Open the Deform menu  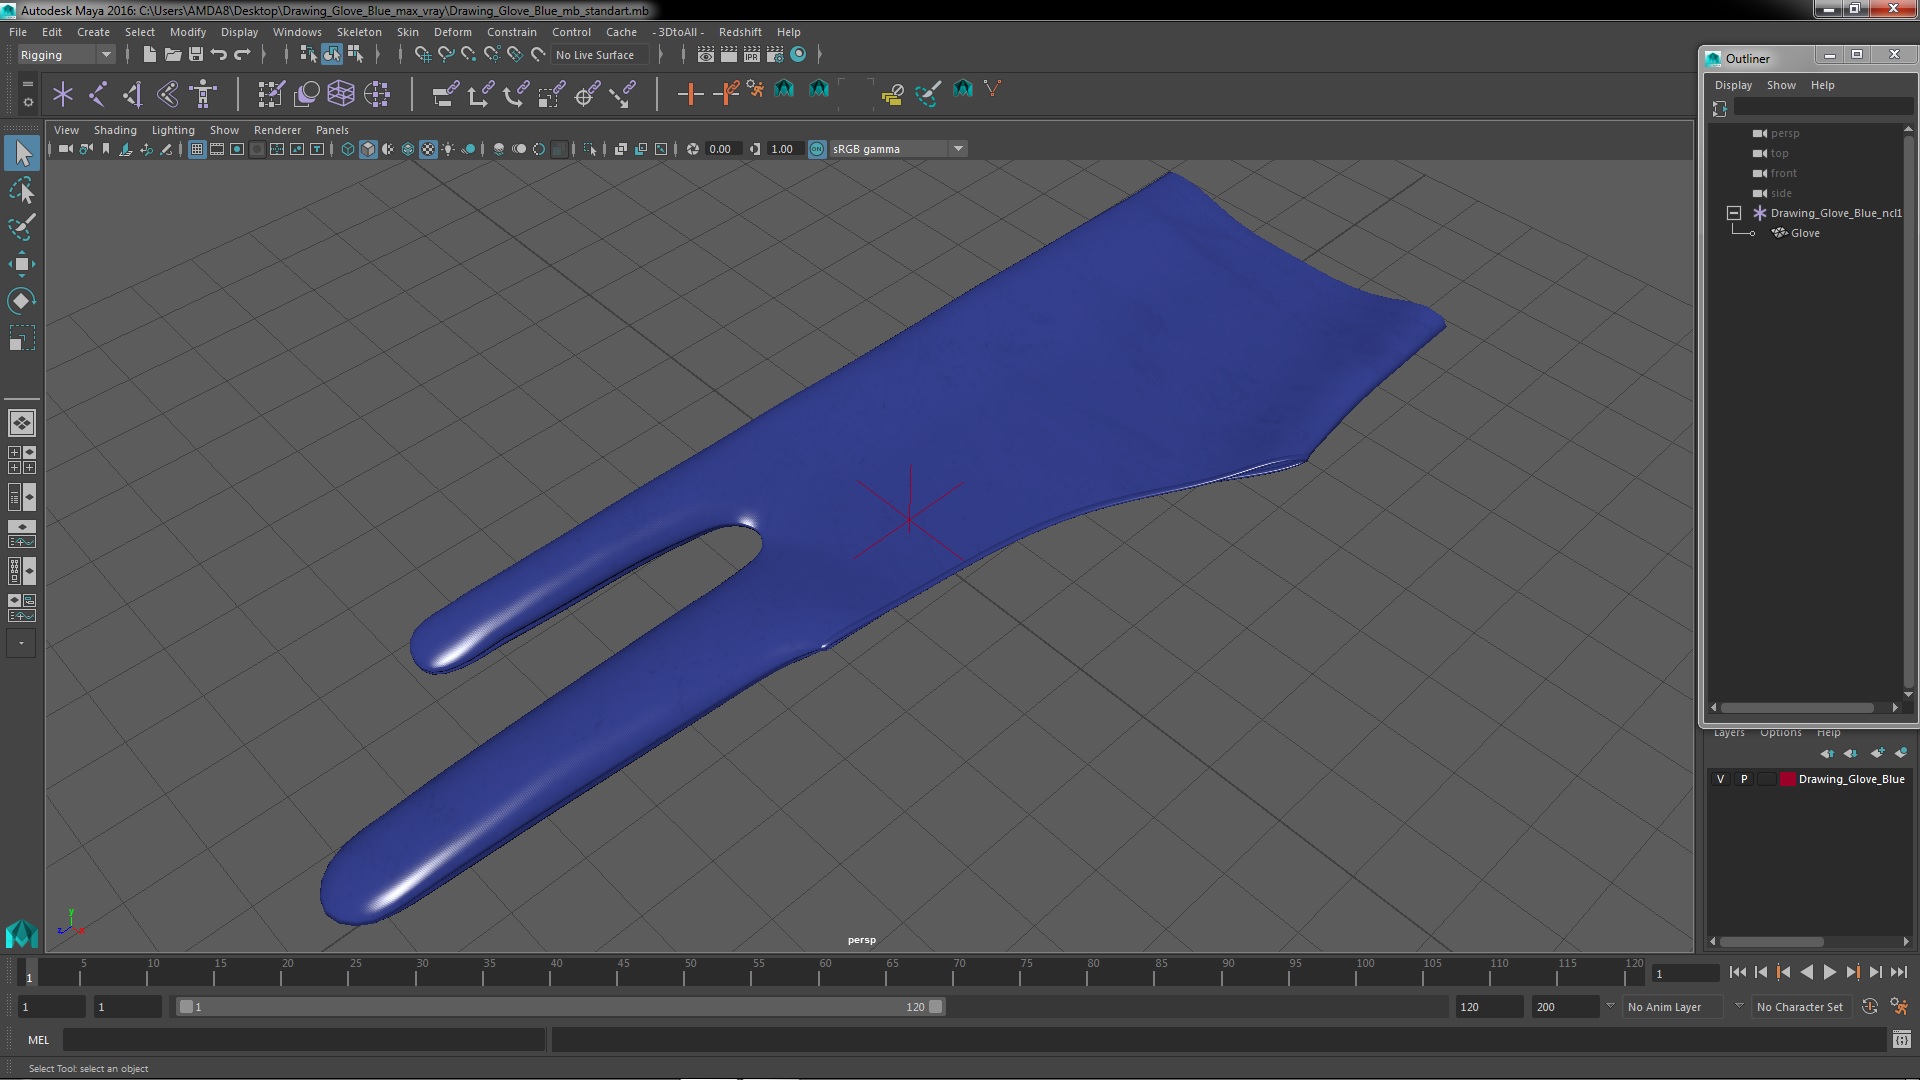click(452, 32)
